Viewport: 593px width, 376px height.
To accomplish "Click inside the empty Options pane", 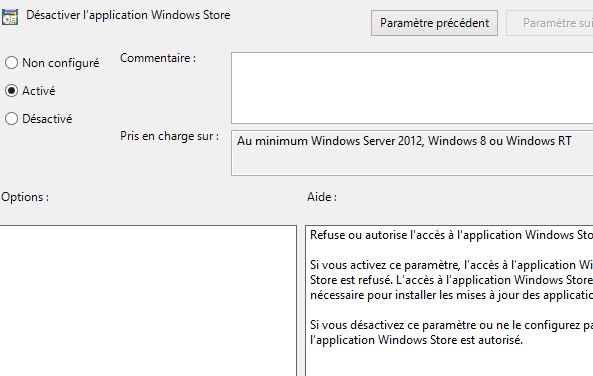I will coord(148,301).
